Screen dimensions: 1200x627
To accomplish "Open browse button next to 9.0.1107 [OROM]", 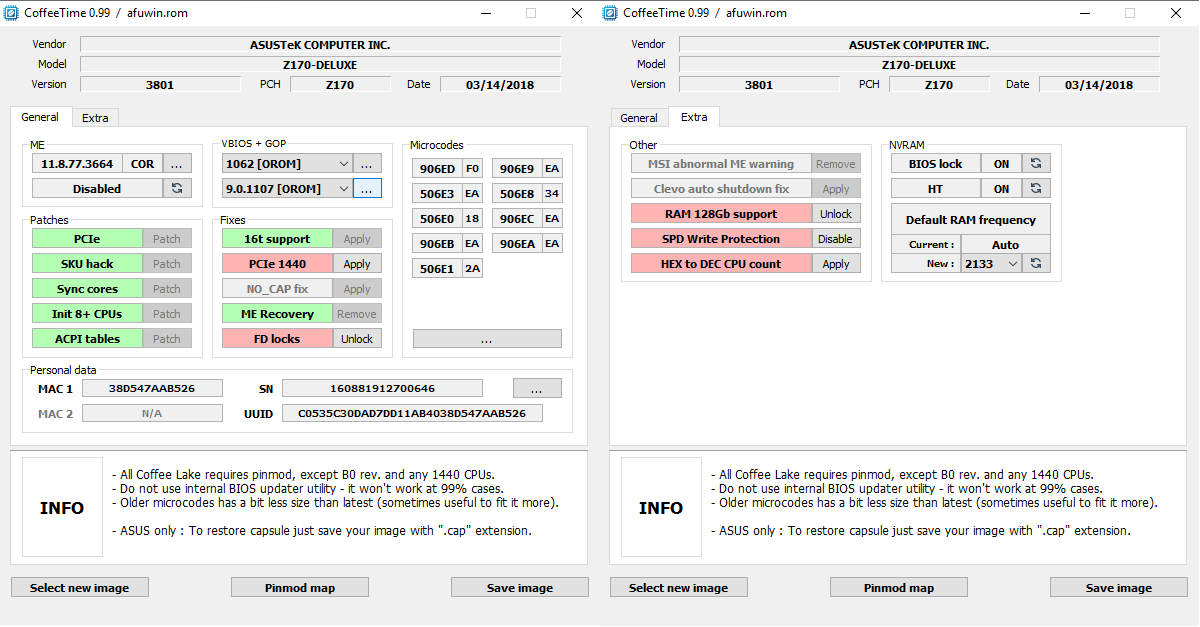I will (x=367, y=188).
